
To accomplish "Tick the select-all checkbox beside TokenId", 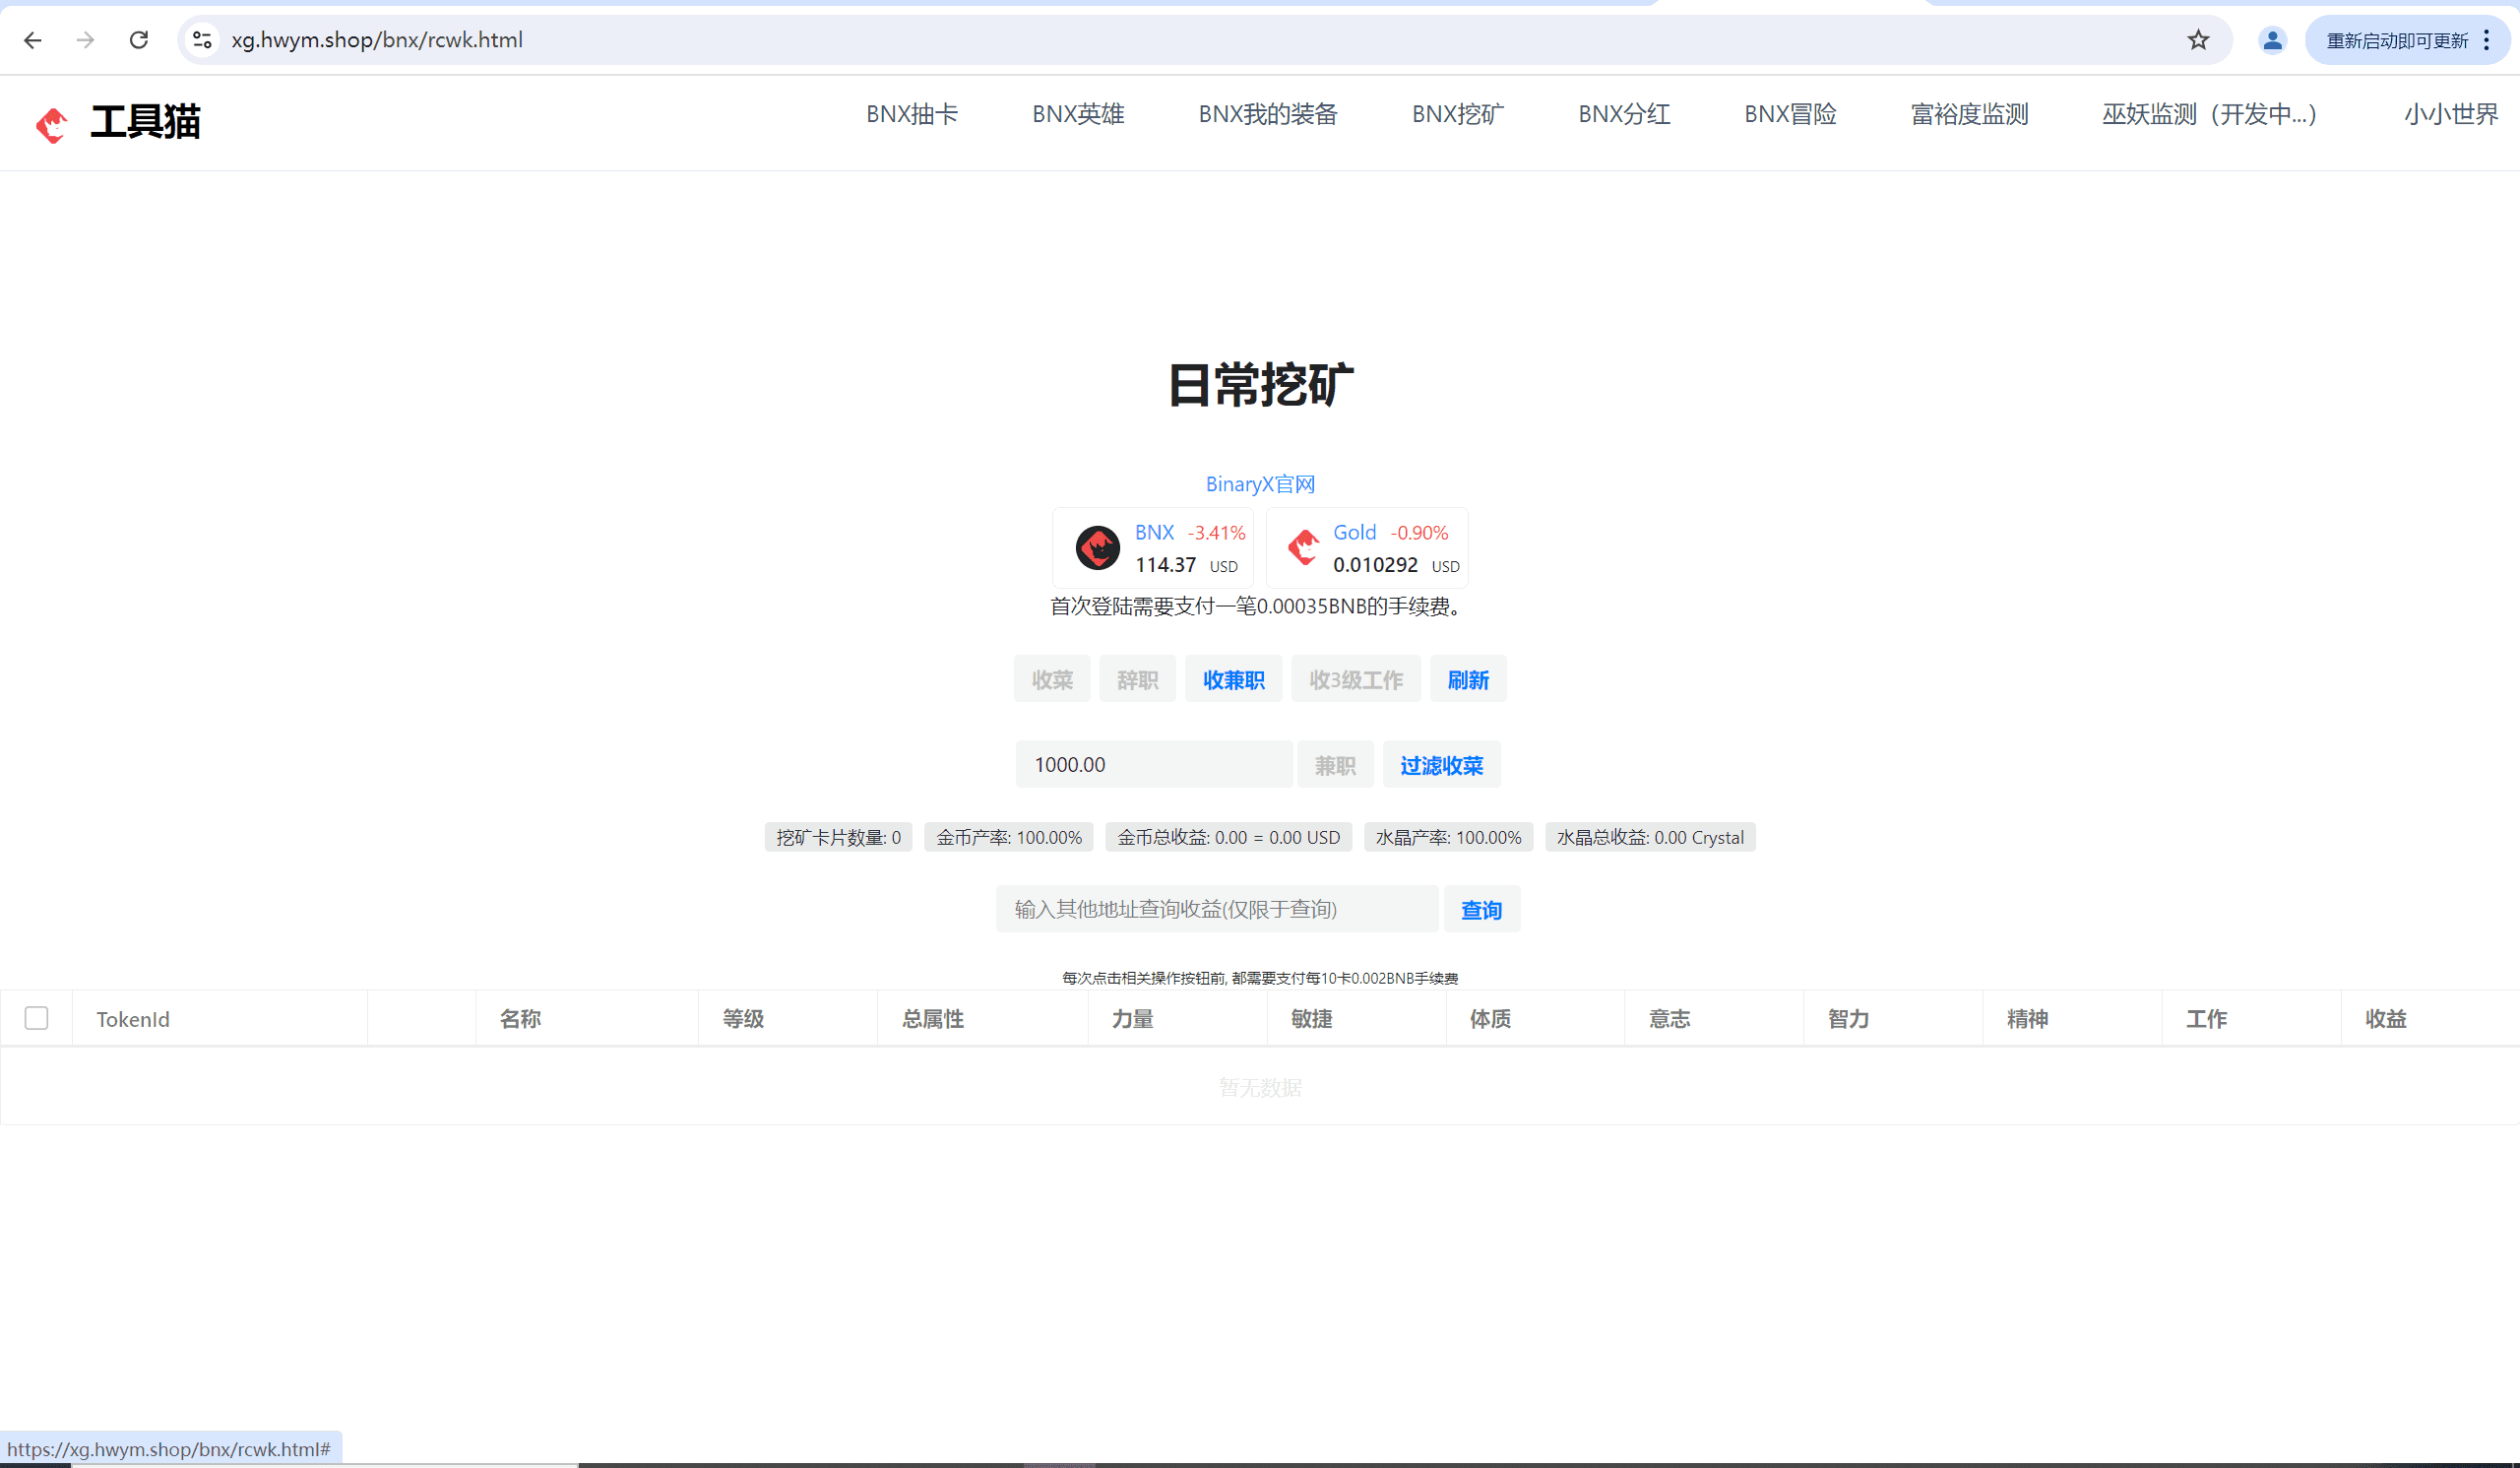I will tap(37, 1018).
